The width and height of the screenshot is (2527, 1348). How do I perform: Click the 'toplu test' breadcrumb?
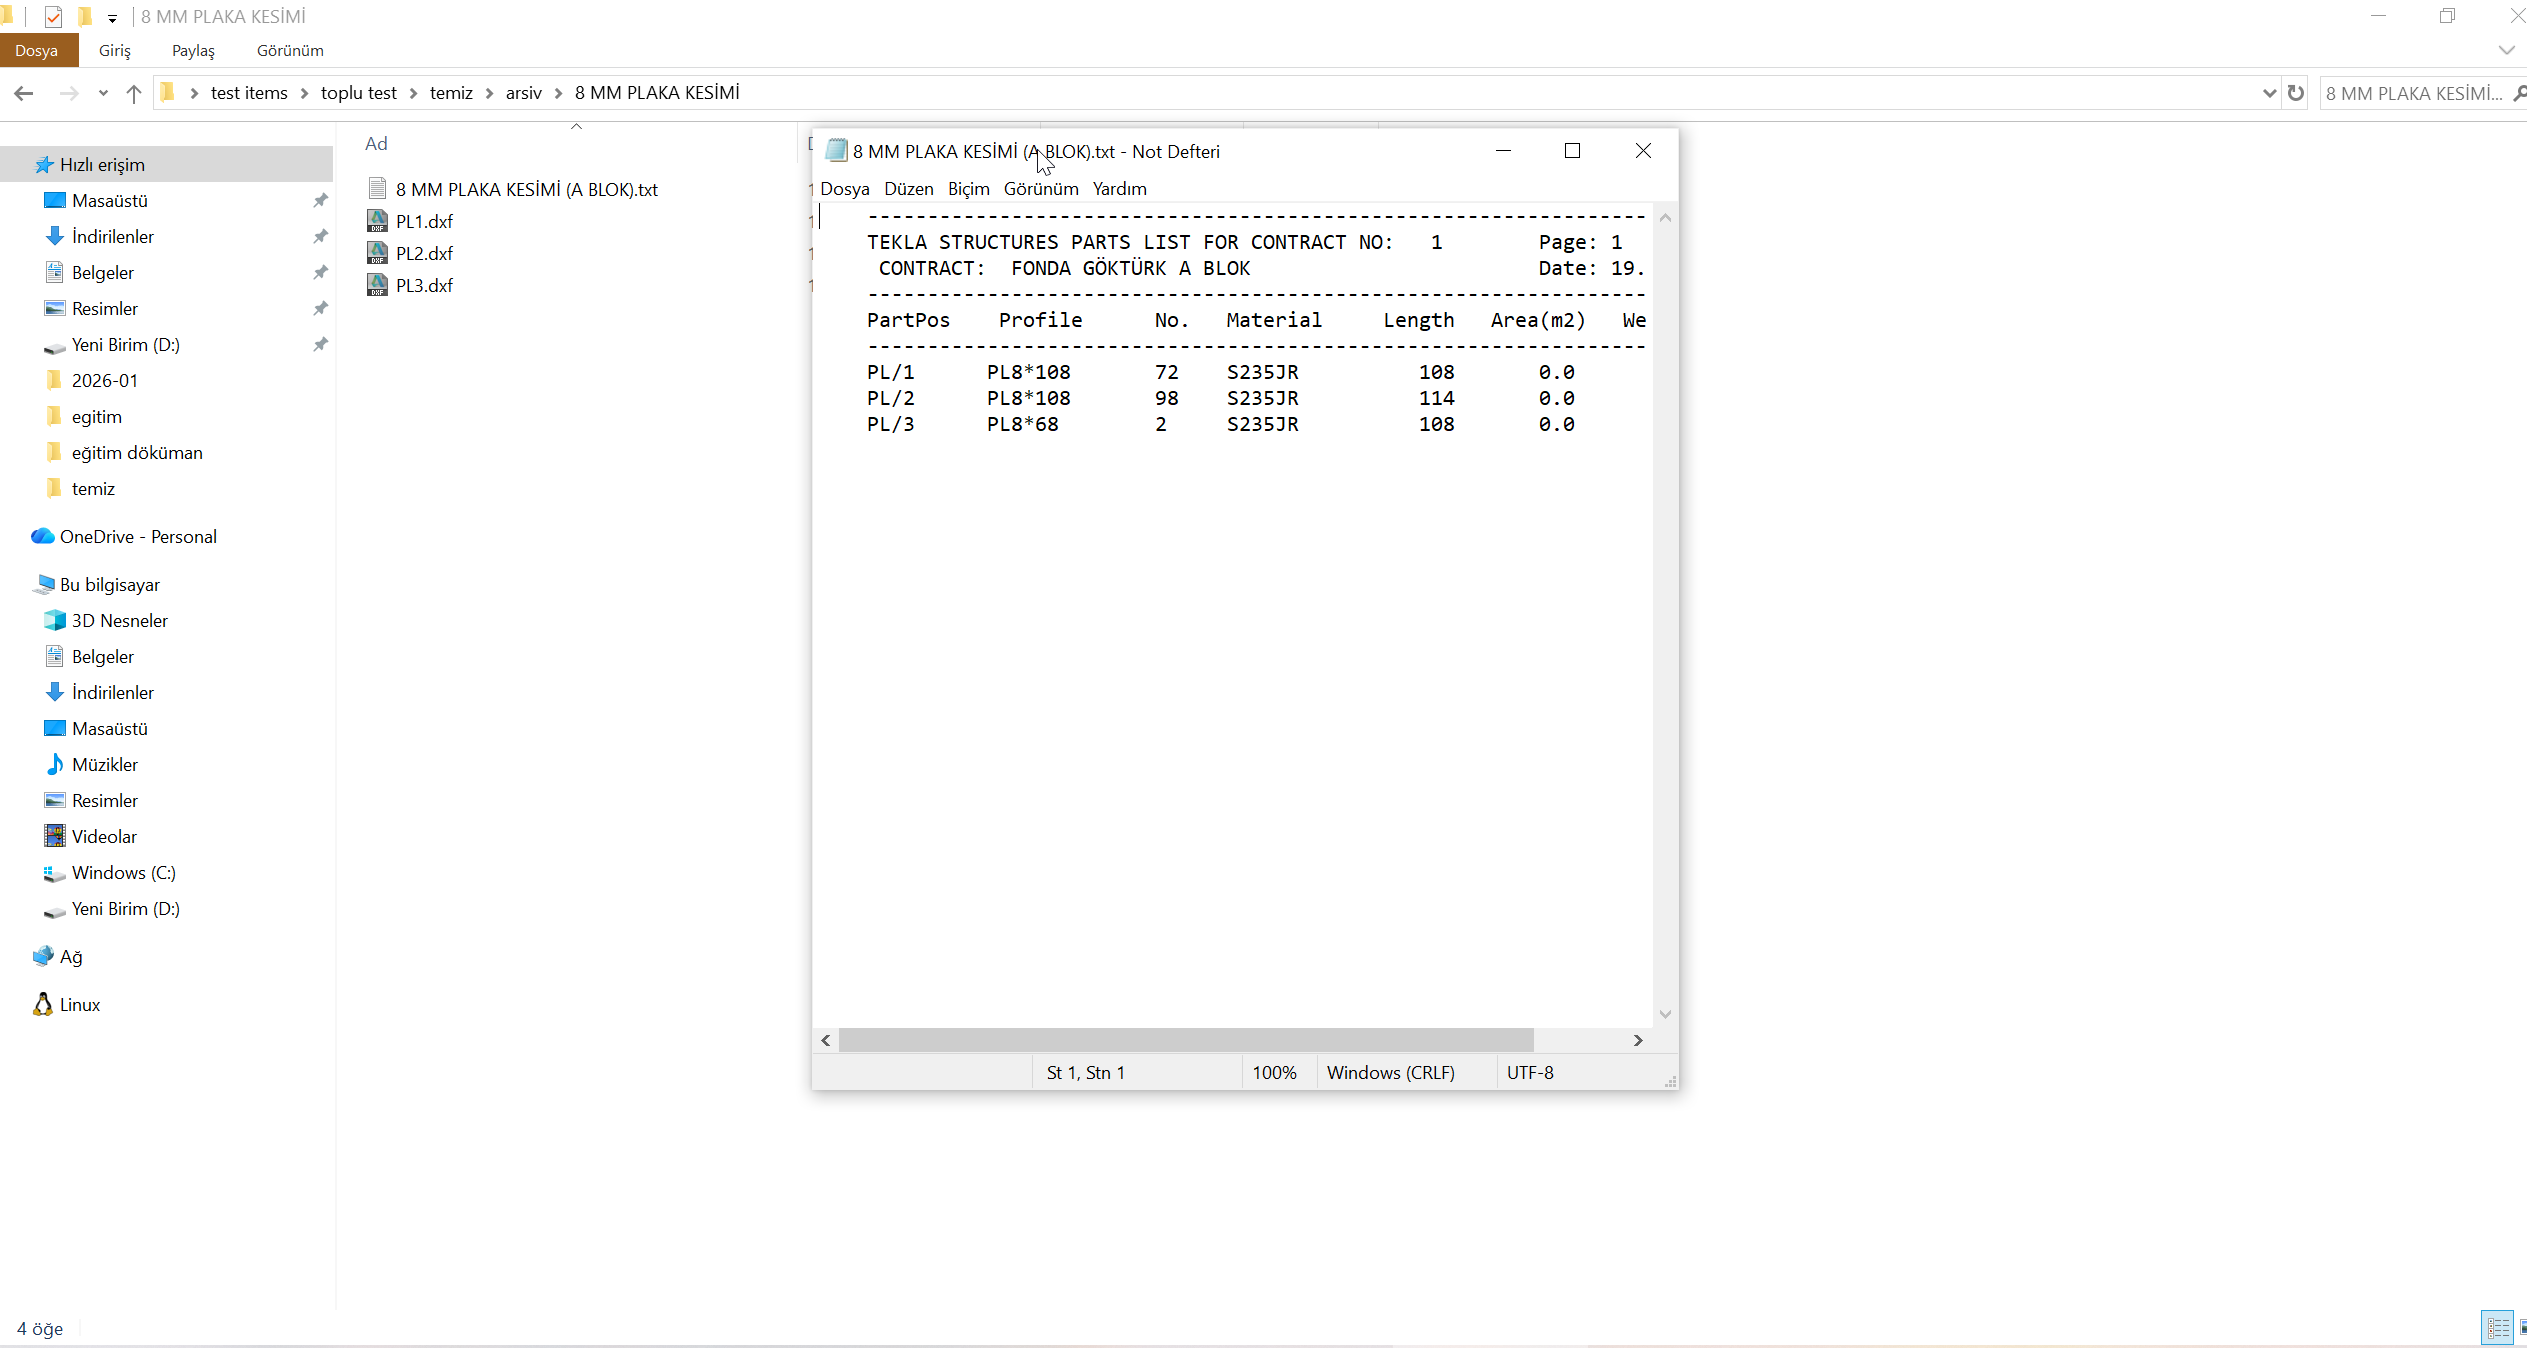click(358, 93)
